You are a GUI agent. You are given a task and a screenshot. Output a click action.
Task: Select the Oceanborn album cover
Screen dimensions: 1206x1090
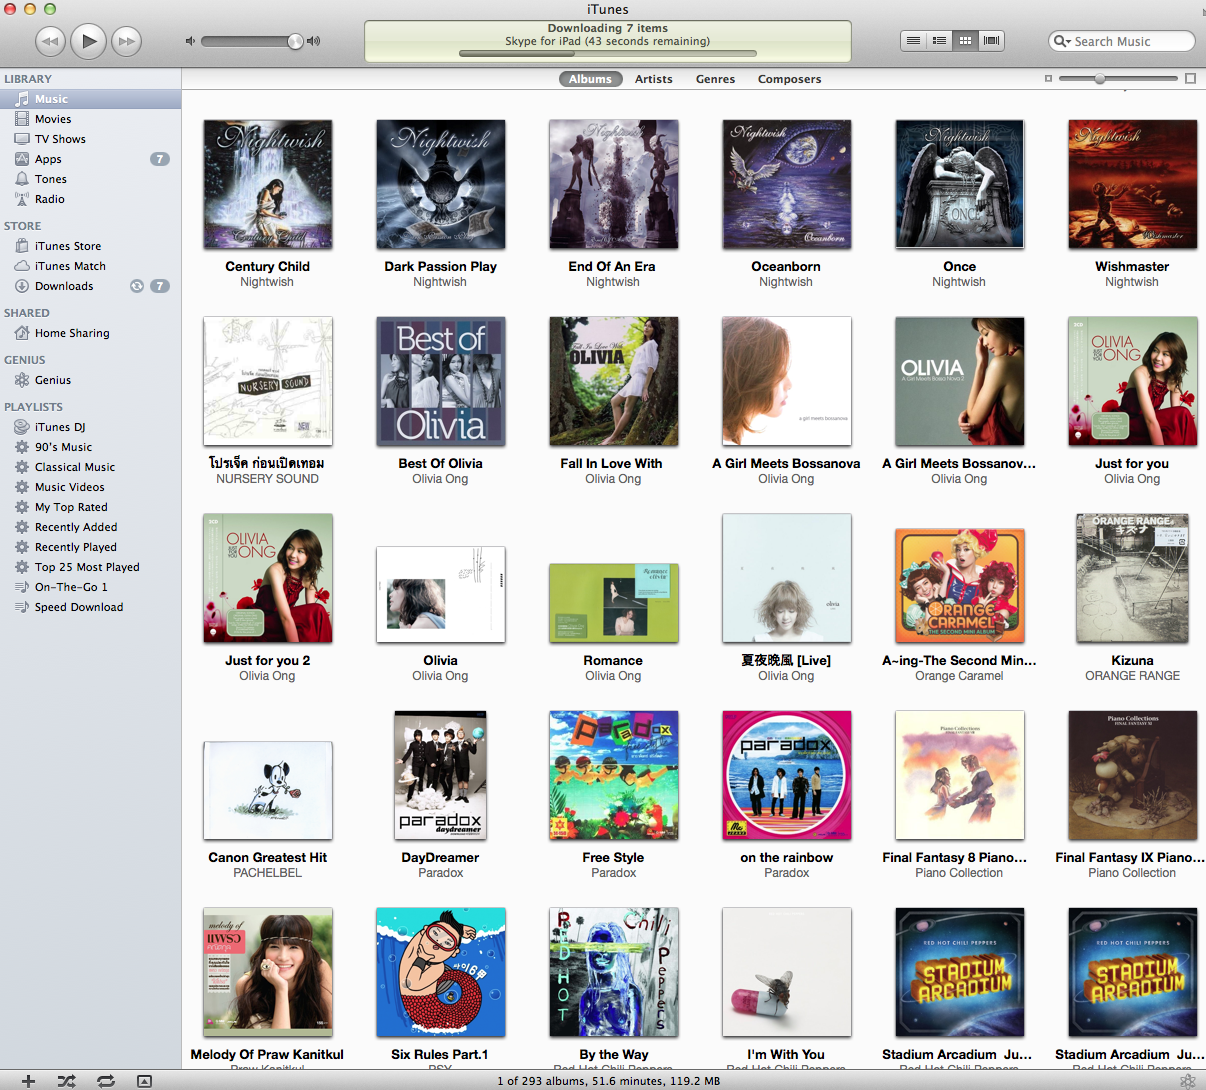click(x=787, y=184)
